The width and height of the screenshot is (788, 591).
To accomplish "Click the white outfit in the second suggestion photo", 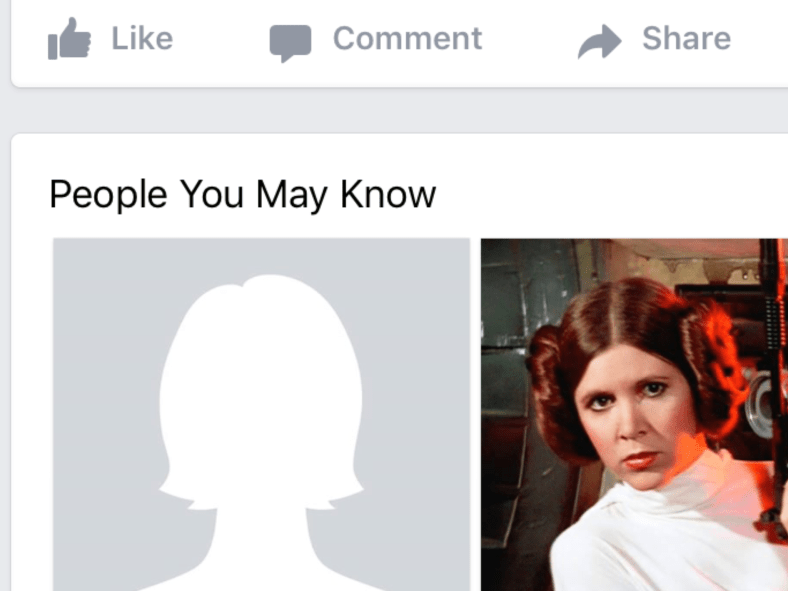I will [x=663, y=538].
